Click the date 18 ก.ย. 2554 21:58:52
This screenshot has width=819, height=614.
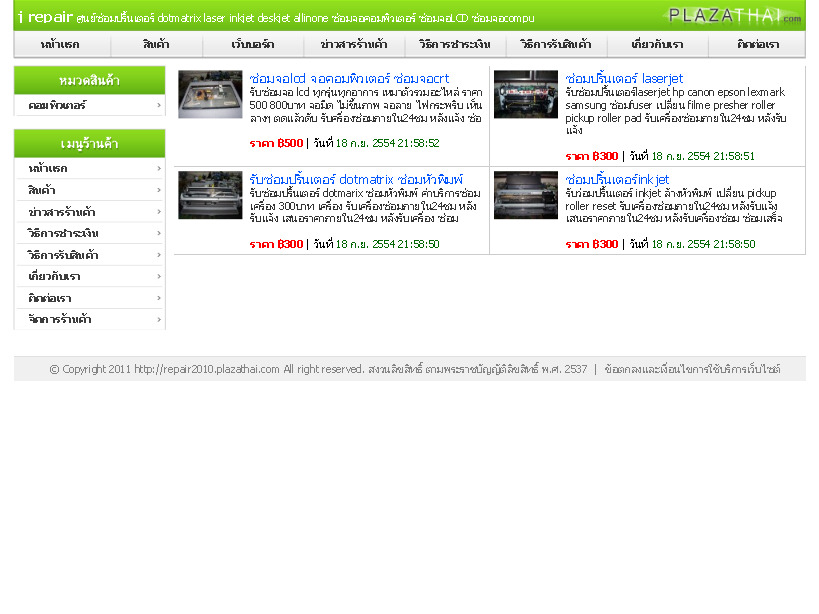[x=388, y=144]
